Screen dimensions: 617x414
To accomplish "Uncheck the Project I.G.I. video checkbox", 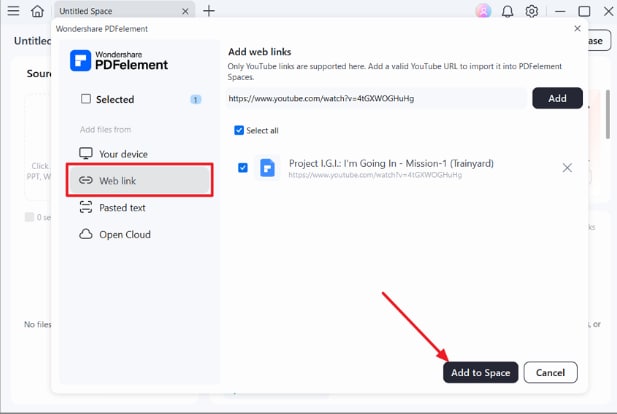I will [243, 168].
